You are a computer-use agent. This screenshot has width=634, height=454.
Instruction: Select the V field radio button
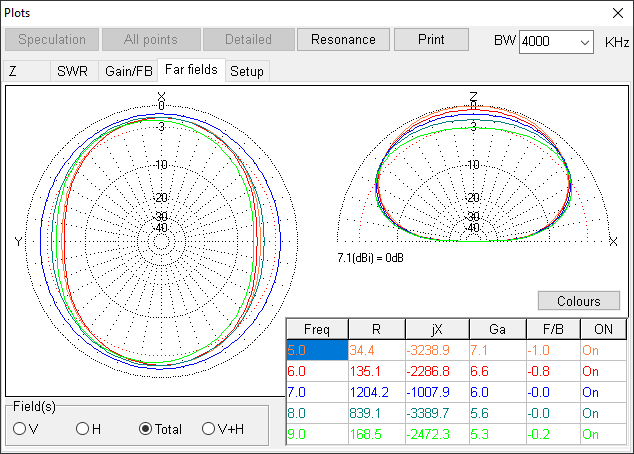click(19, 429)
